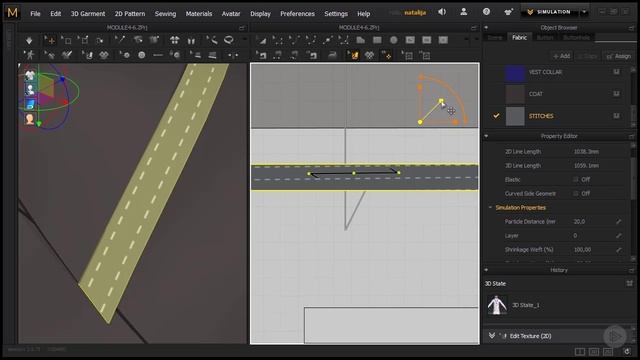The height and width of the screenshot is (360, 640).
Task: Click the avatar pose figure icon
Action: click(29, 55)
